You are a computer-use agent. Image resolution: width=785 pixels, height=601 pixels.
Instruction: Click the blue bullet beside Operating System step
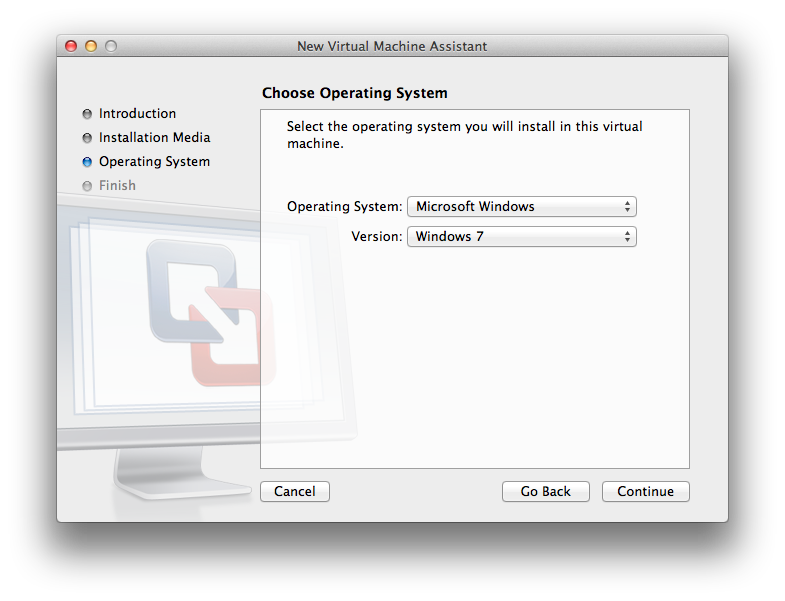click(x=87, y=162)
